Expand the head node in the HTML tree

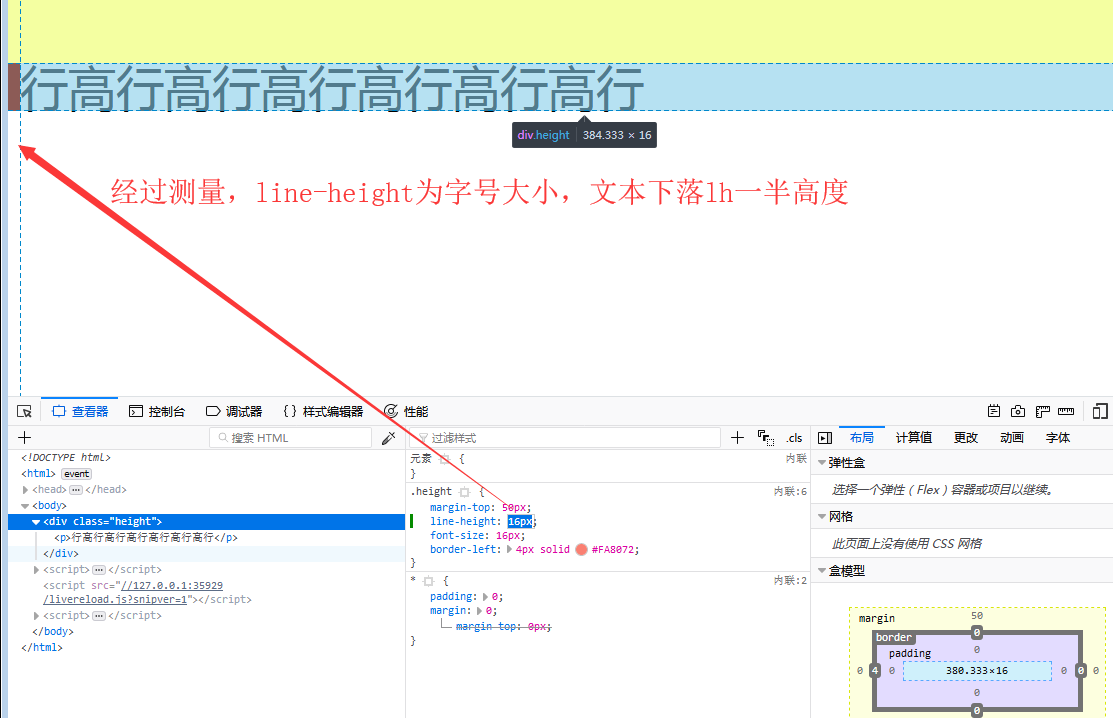click(x=25, y=490)
